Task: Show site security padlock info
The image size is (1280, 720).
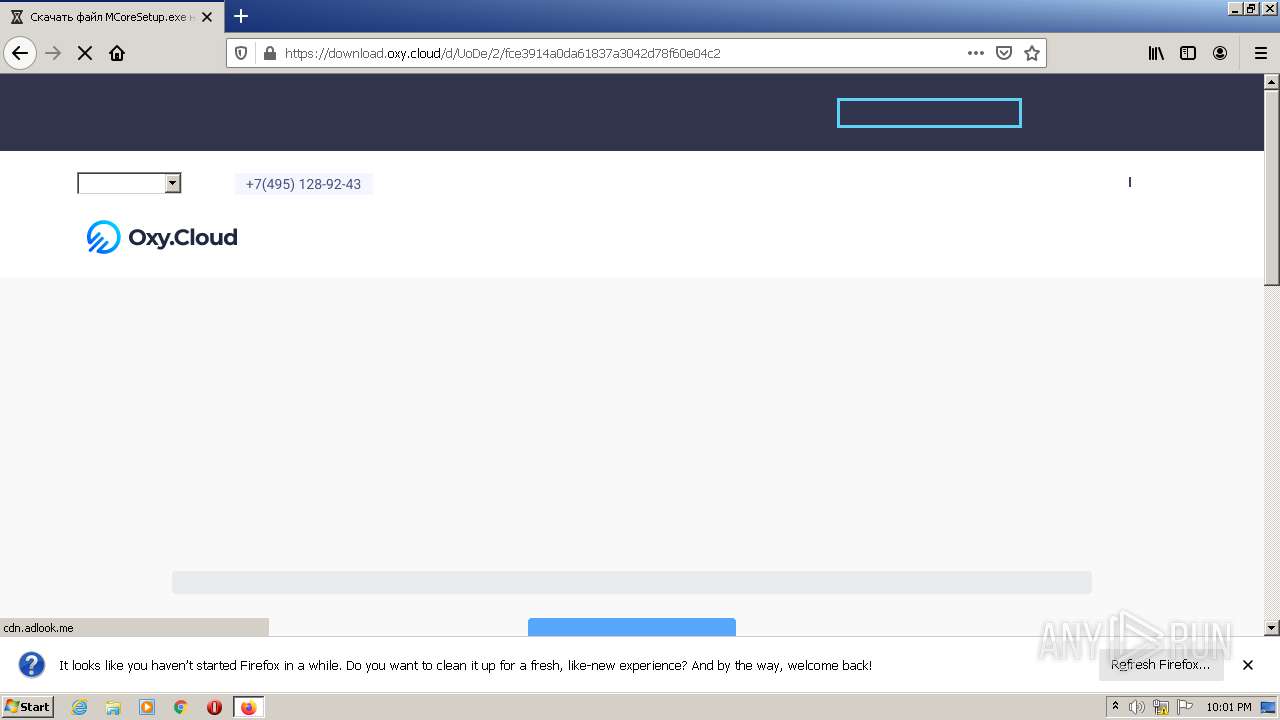Action: (x=269, y=53)
